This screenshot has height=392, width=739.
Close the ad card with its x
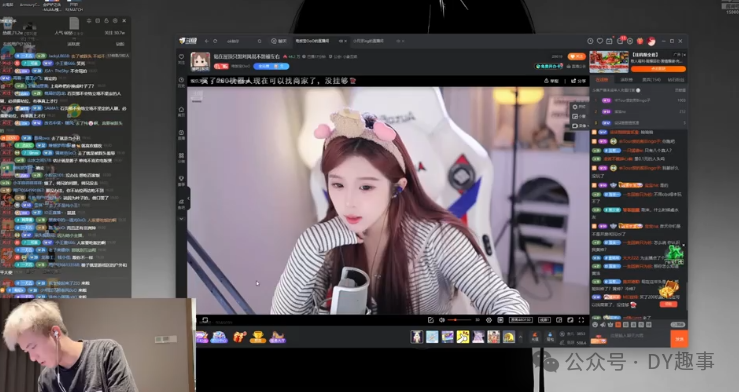pos(684,55)
